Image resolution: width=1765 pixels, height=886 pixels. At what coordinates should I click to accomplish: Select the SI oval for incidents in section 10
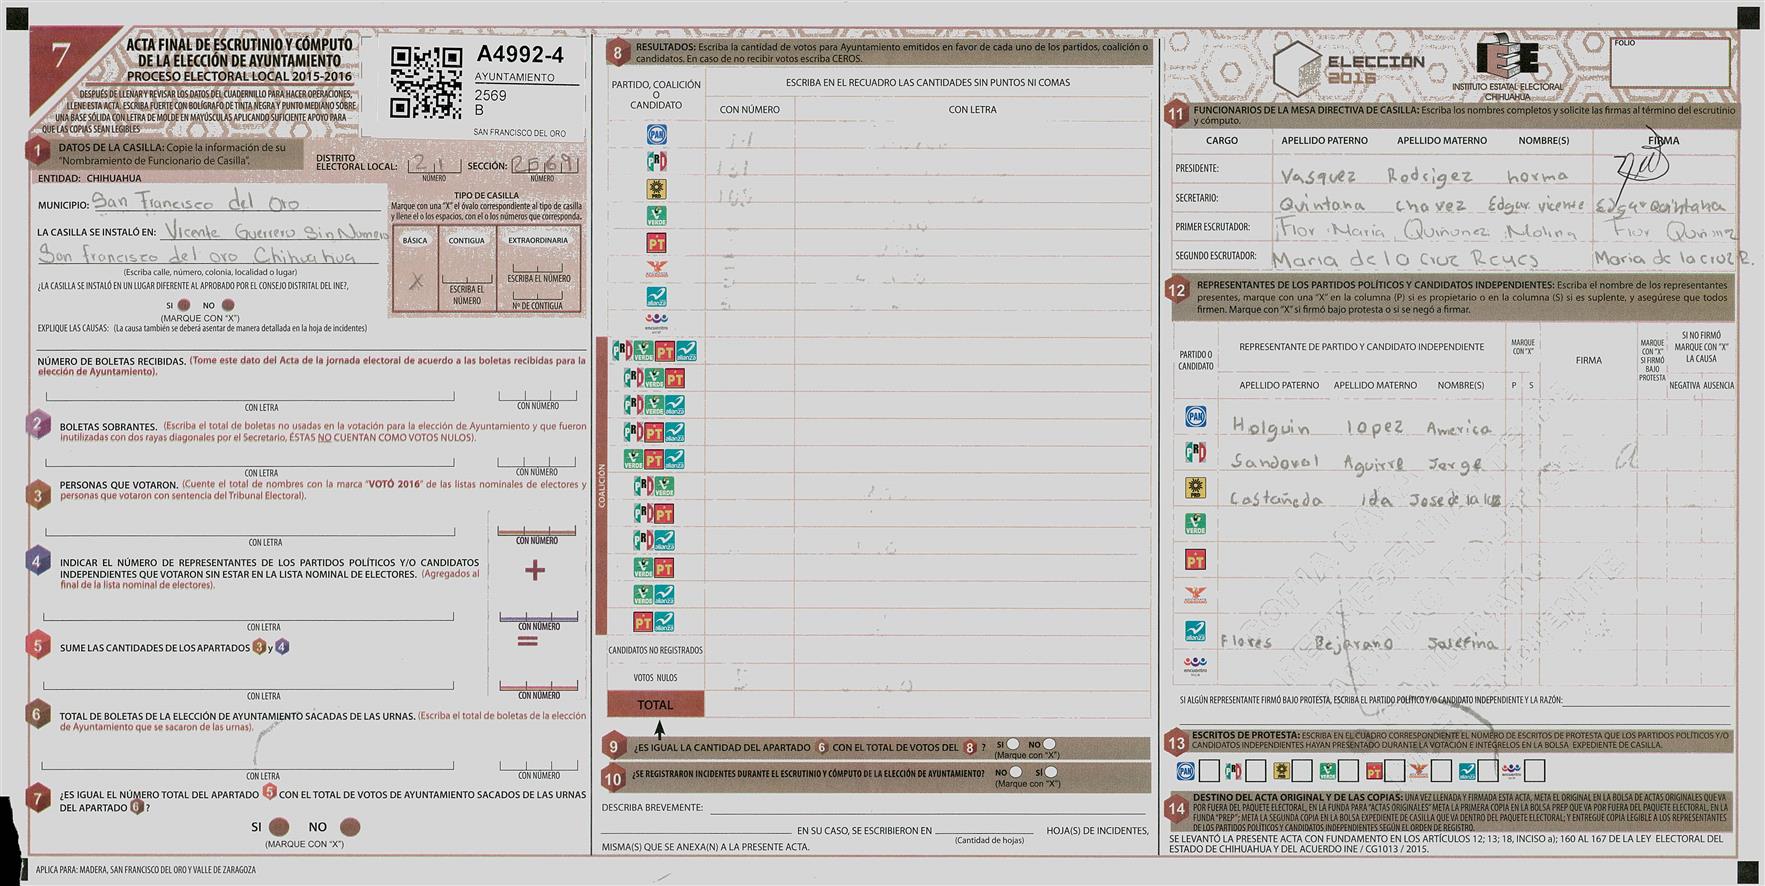tap(1050, 772)
